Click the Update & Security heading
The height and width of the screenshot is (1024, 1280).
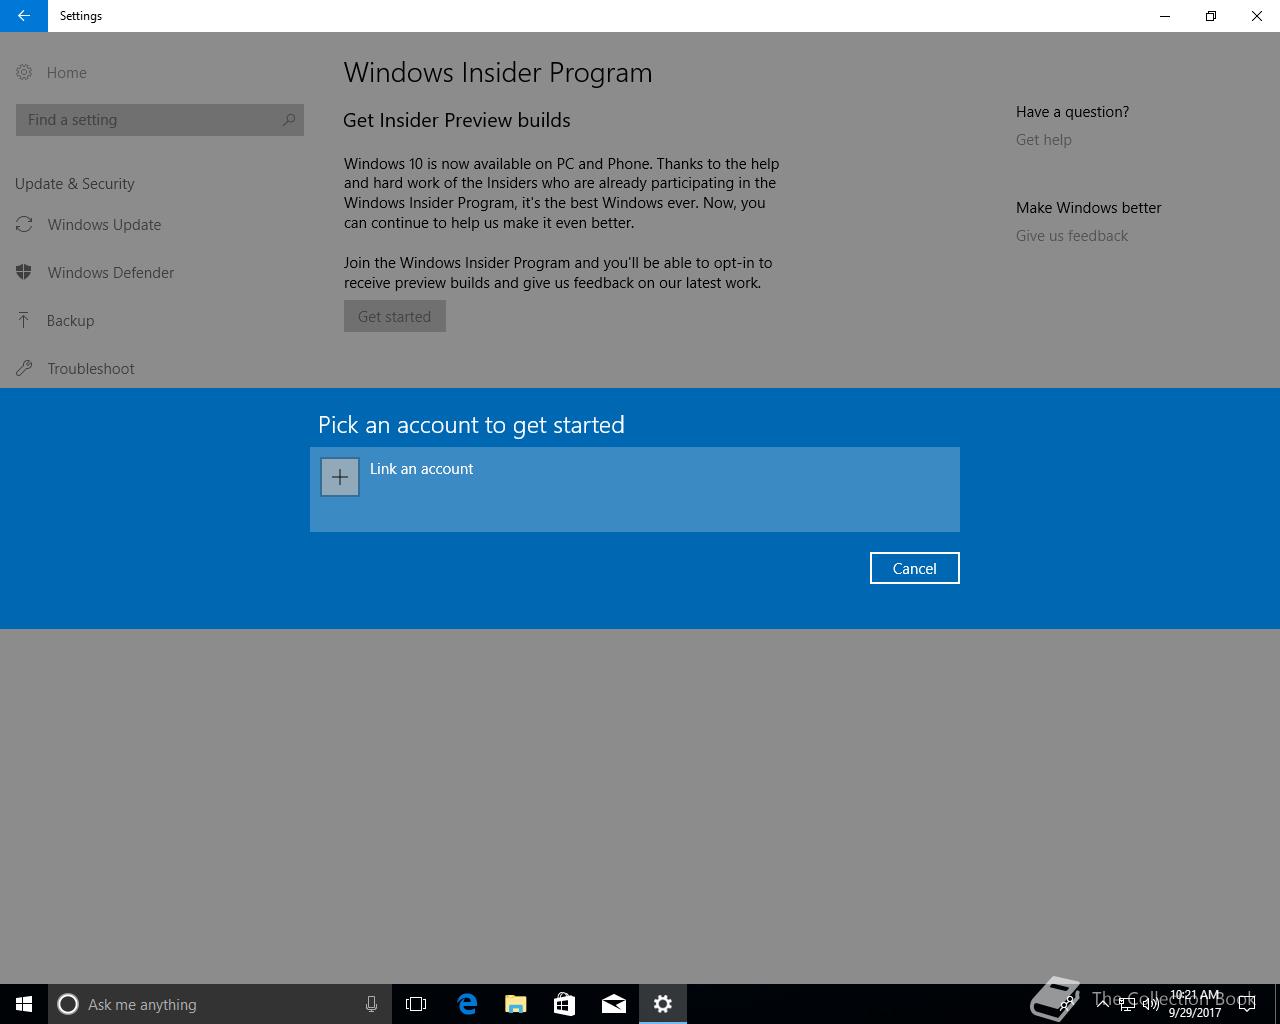pyautogui.click(x=75, y=184)
